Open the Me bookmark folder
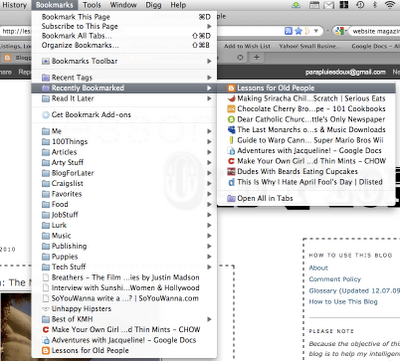Screen dimensions: 400x361 (124, 131)
